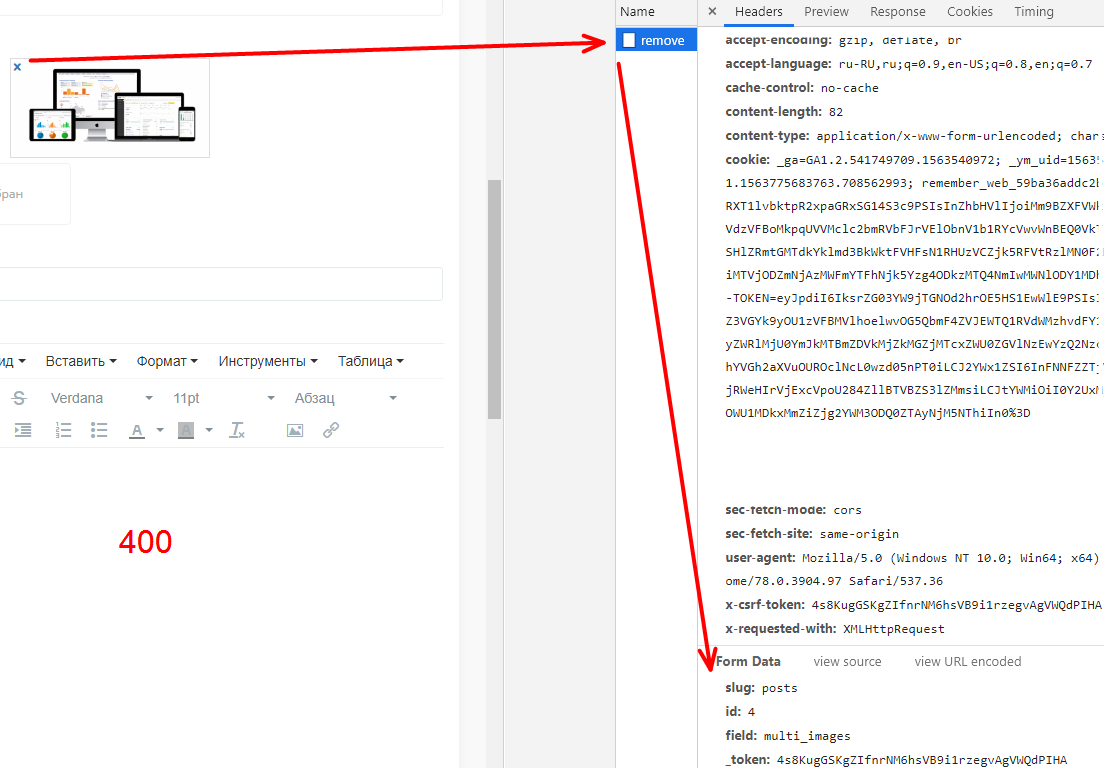The height and width of the screenshot is (768, 1104).
Task: Click the Clear formatting icon
Action: coord(236,430)
